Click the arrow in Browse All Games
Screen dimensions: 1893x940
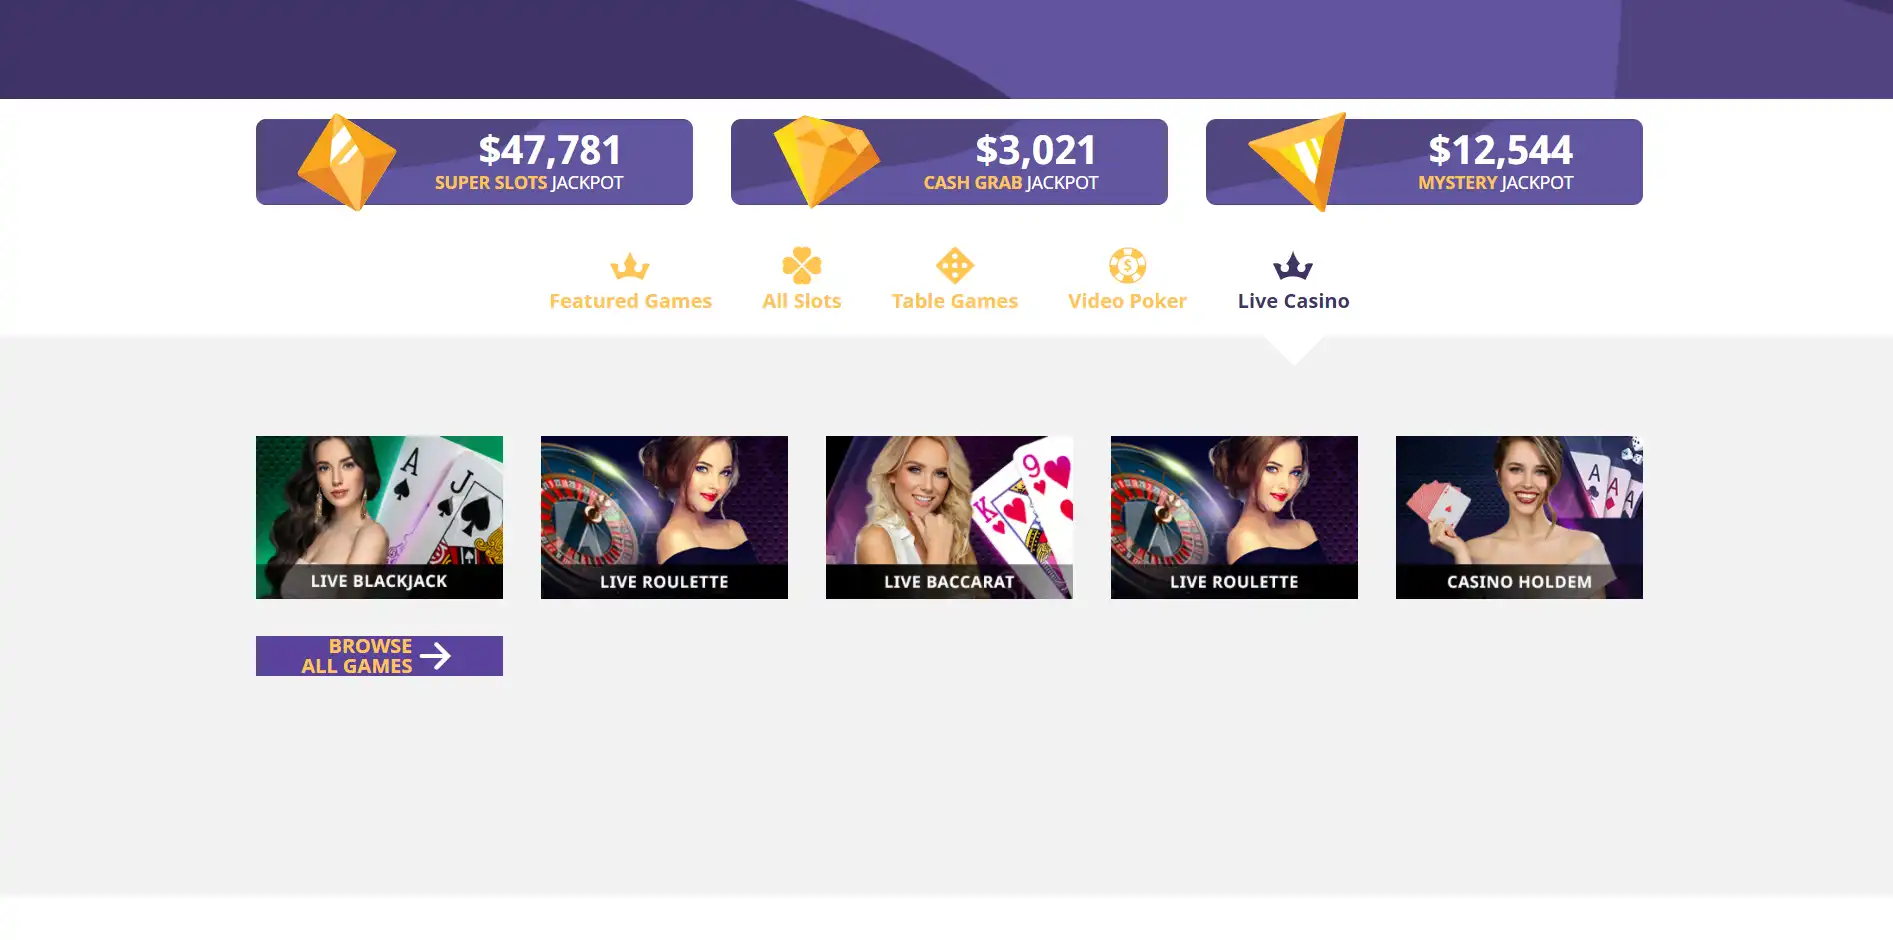pyautogui.click(x=435, y=656)
